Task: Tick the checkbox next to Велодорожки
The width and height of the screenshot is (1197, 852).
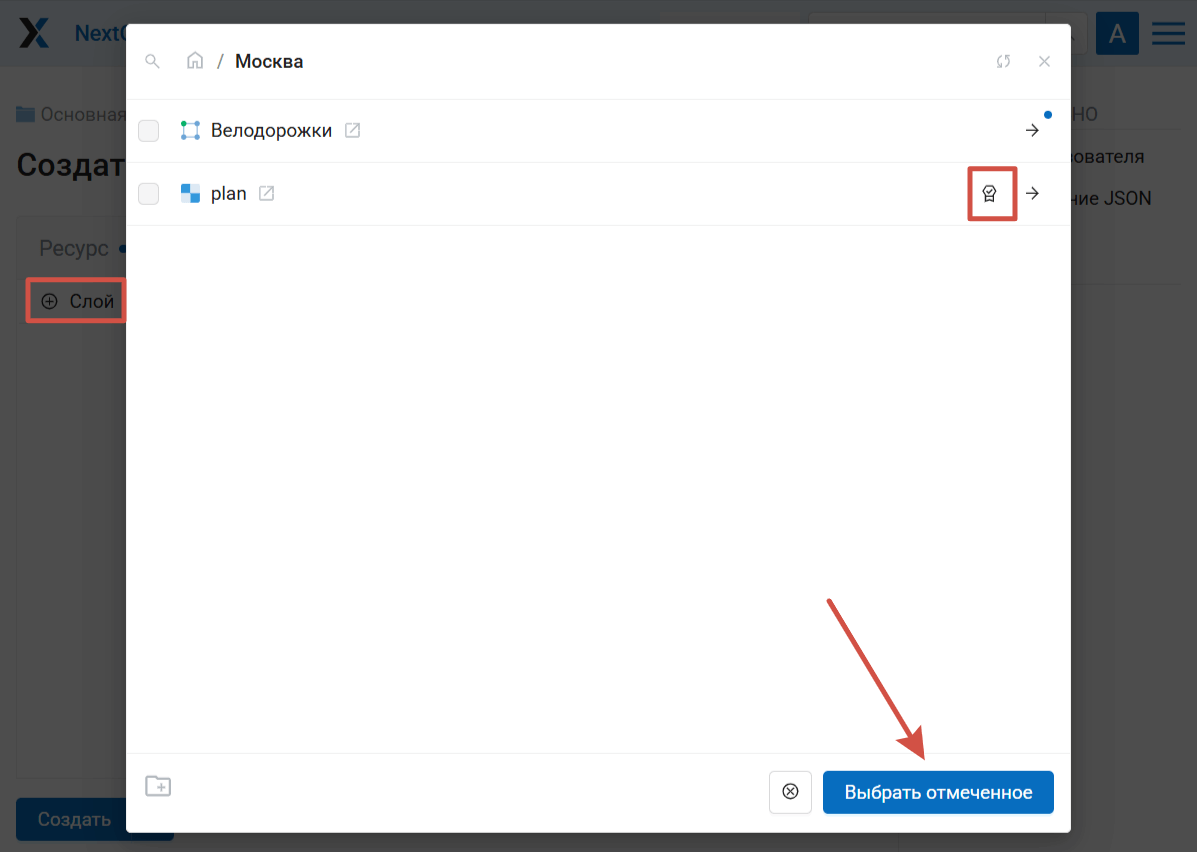Action: pyautogui.click(x=148, y=131)
